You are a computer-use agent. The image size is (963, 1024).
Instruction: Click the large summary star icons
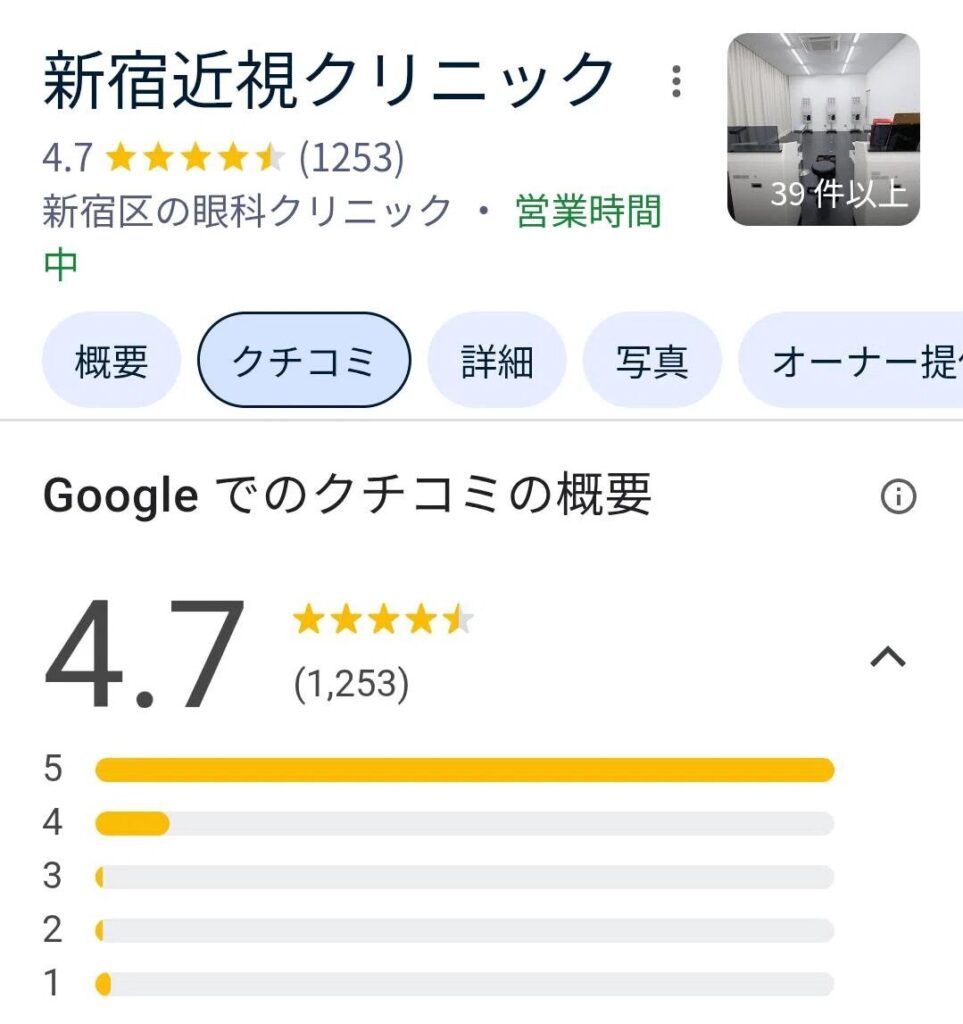[x=383, y=621]
